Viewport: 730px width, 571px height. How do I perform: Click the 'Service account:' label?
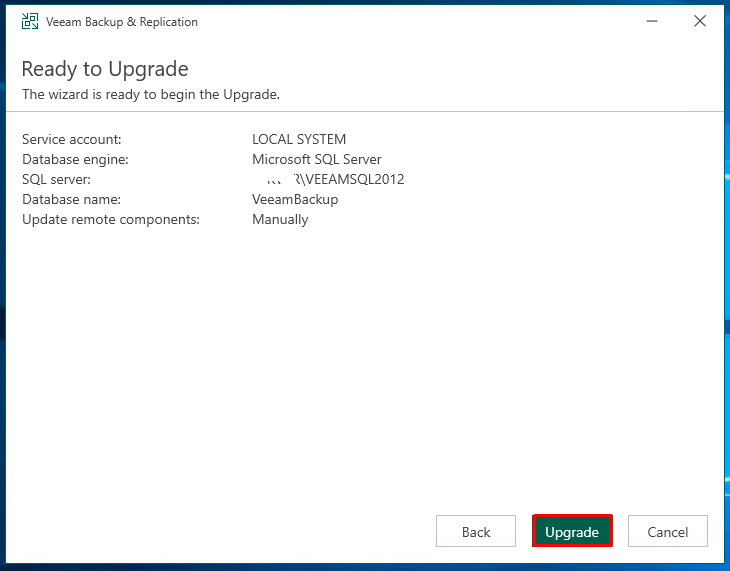72,139
